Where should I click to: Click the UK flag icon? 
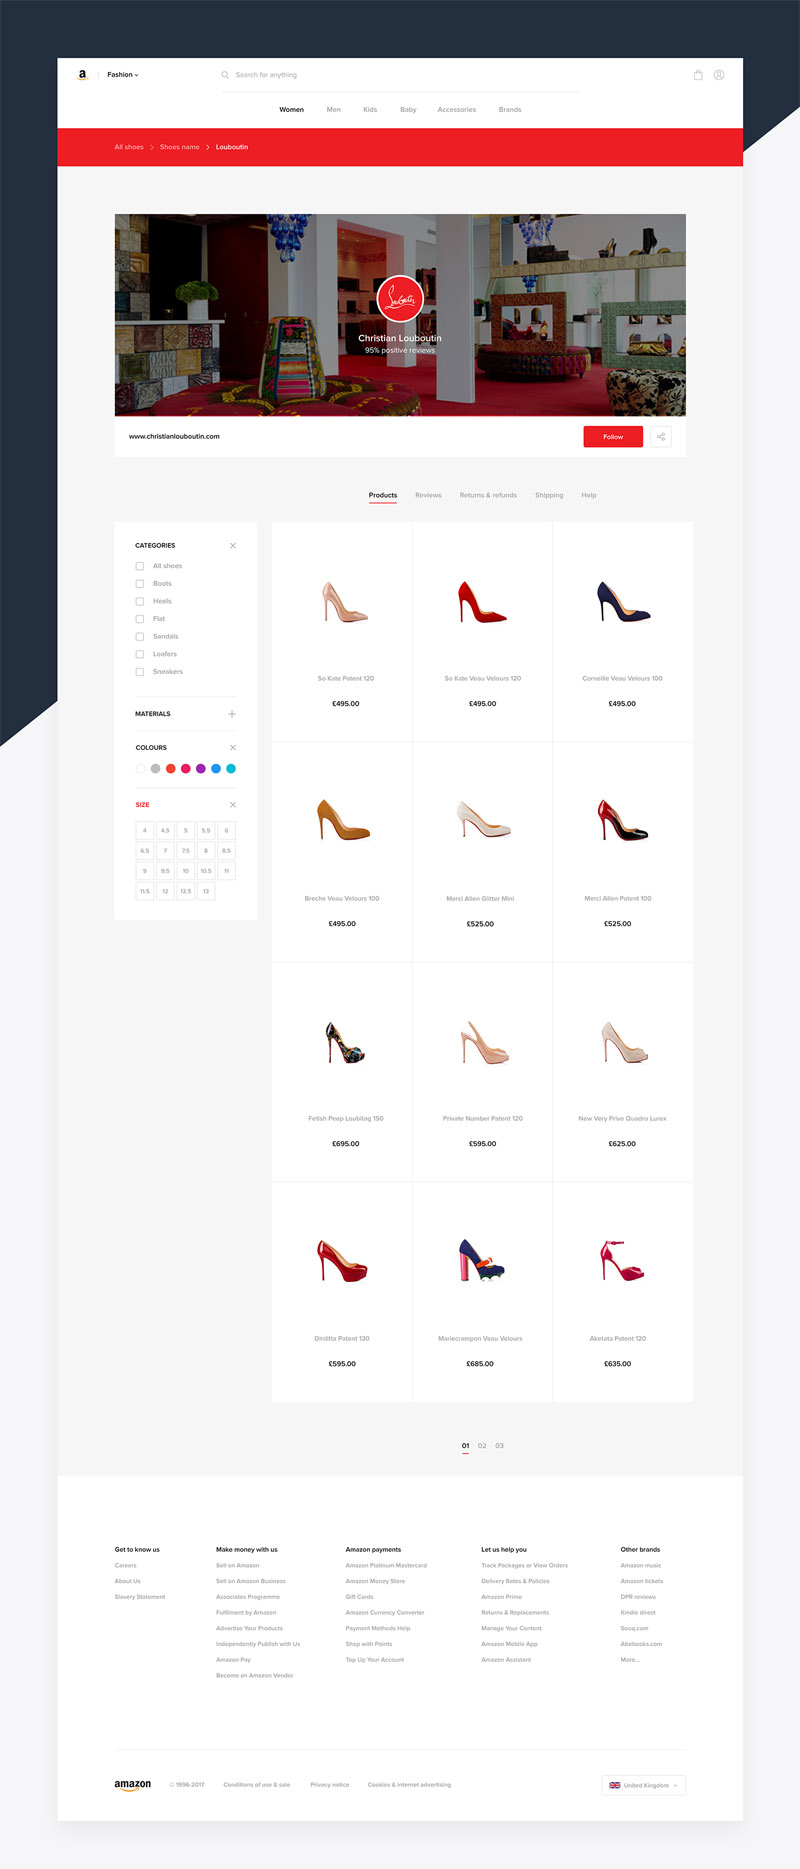tap(615, 1785)
